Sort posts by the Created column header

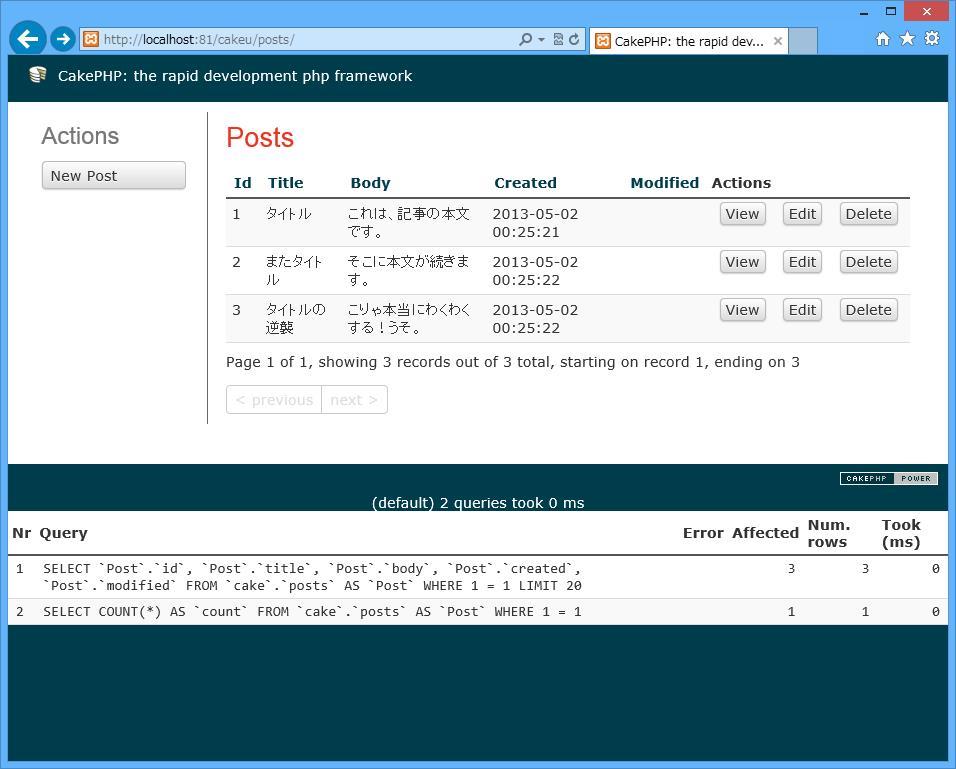pyautogui.click(x=525, y=183)
